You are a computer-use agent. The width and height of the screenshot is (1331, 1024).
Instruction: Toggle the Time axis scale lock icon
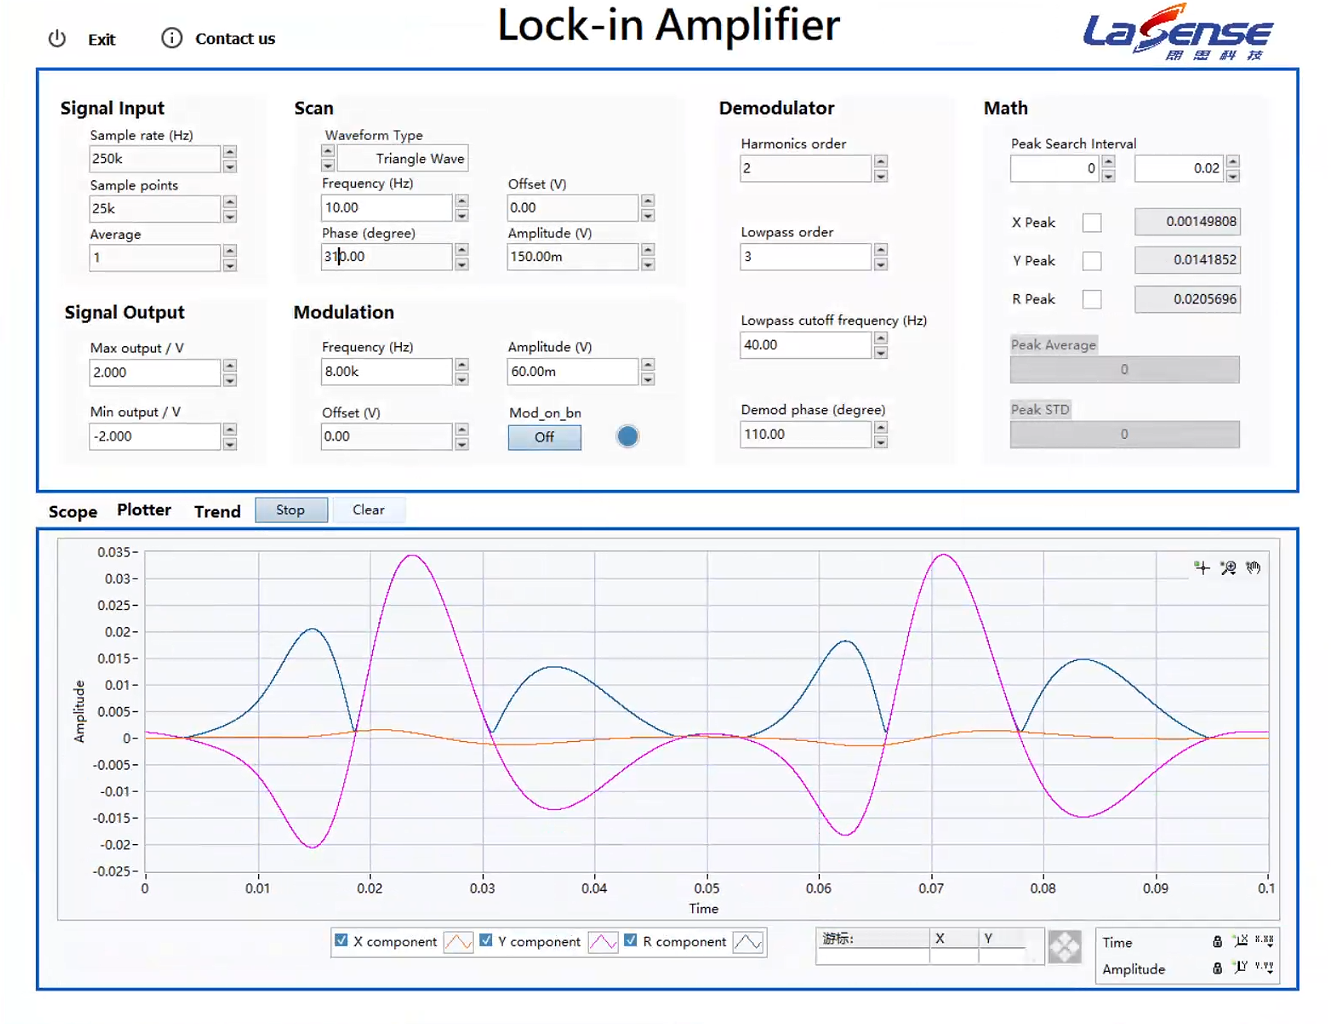tap(1217, 942)
